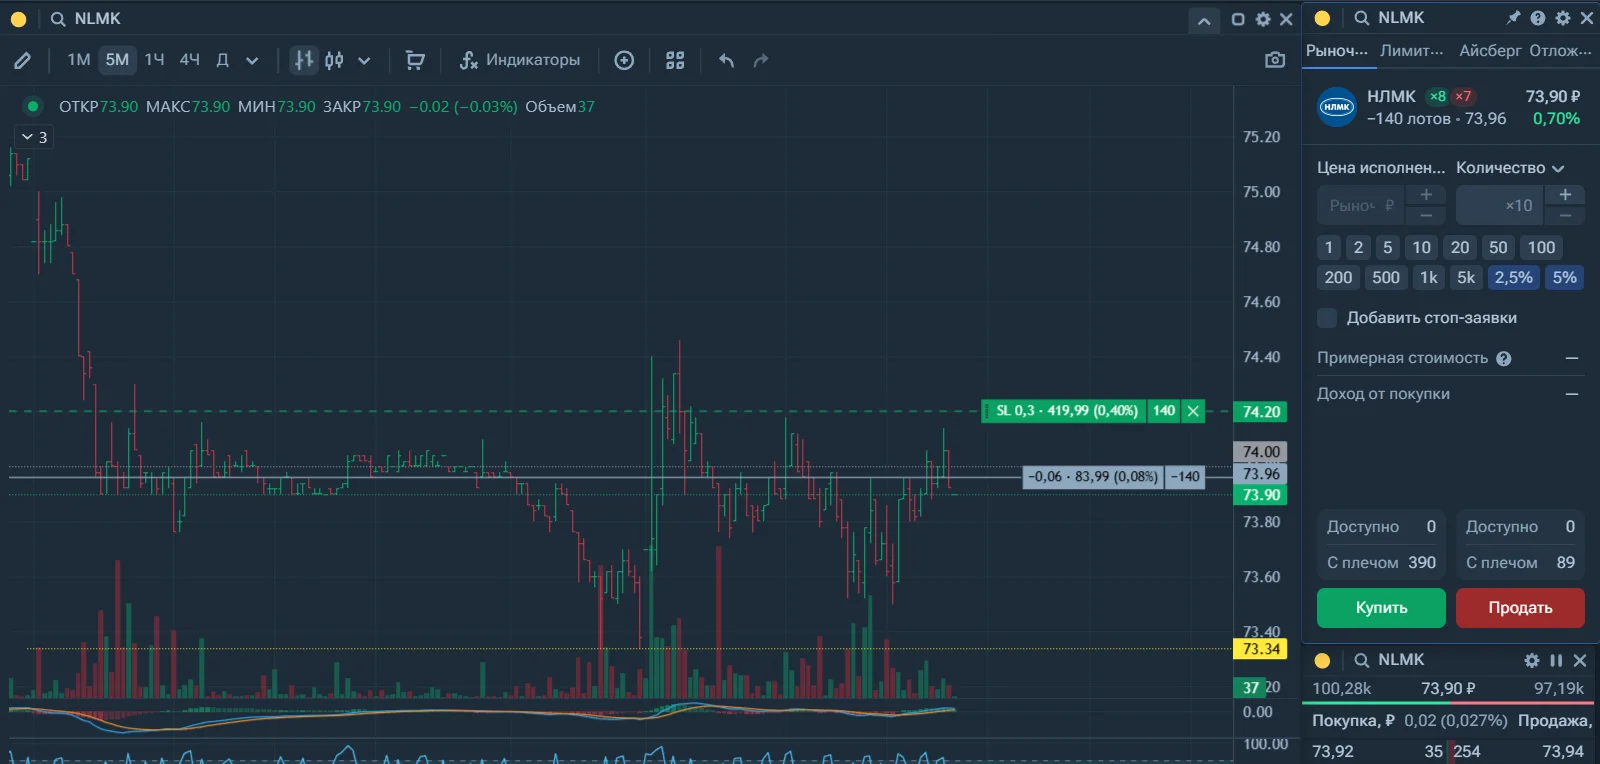Set quantity preset to 10
The height and width of the screenshot is (764, 1600).
1421,248
